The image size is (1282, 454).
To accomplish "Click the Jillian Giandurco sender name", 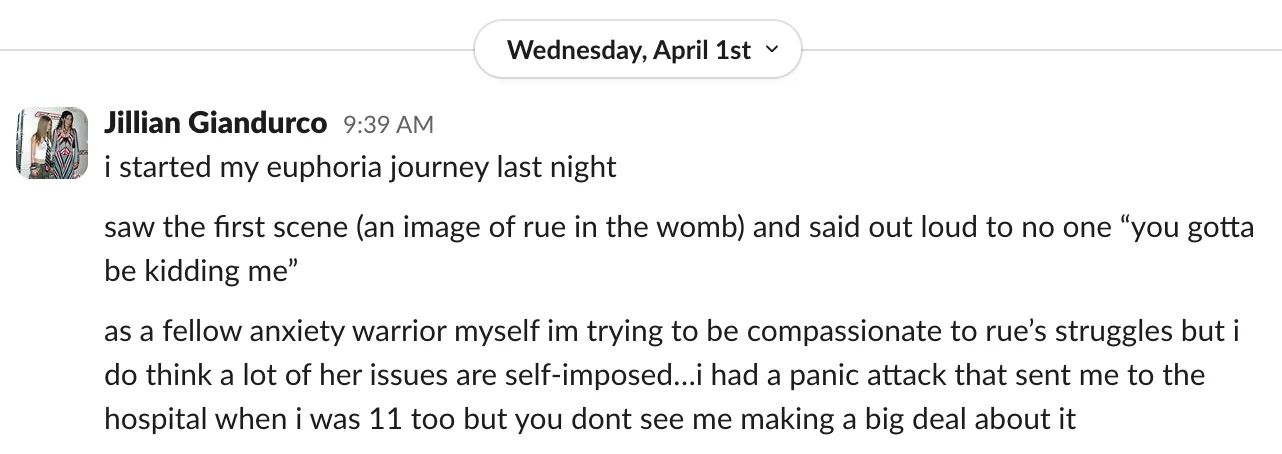I will (x=215, y=123).
